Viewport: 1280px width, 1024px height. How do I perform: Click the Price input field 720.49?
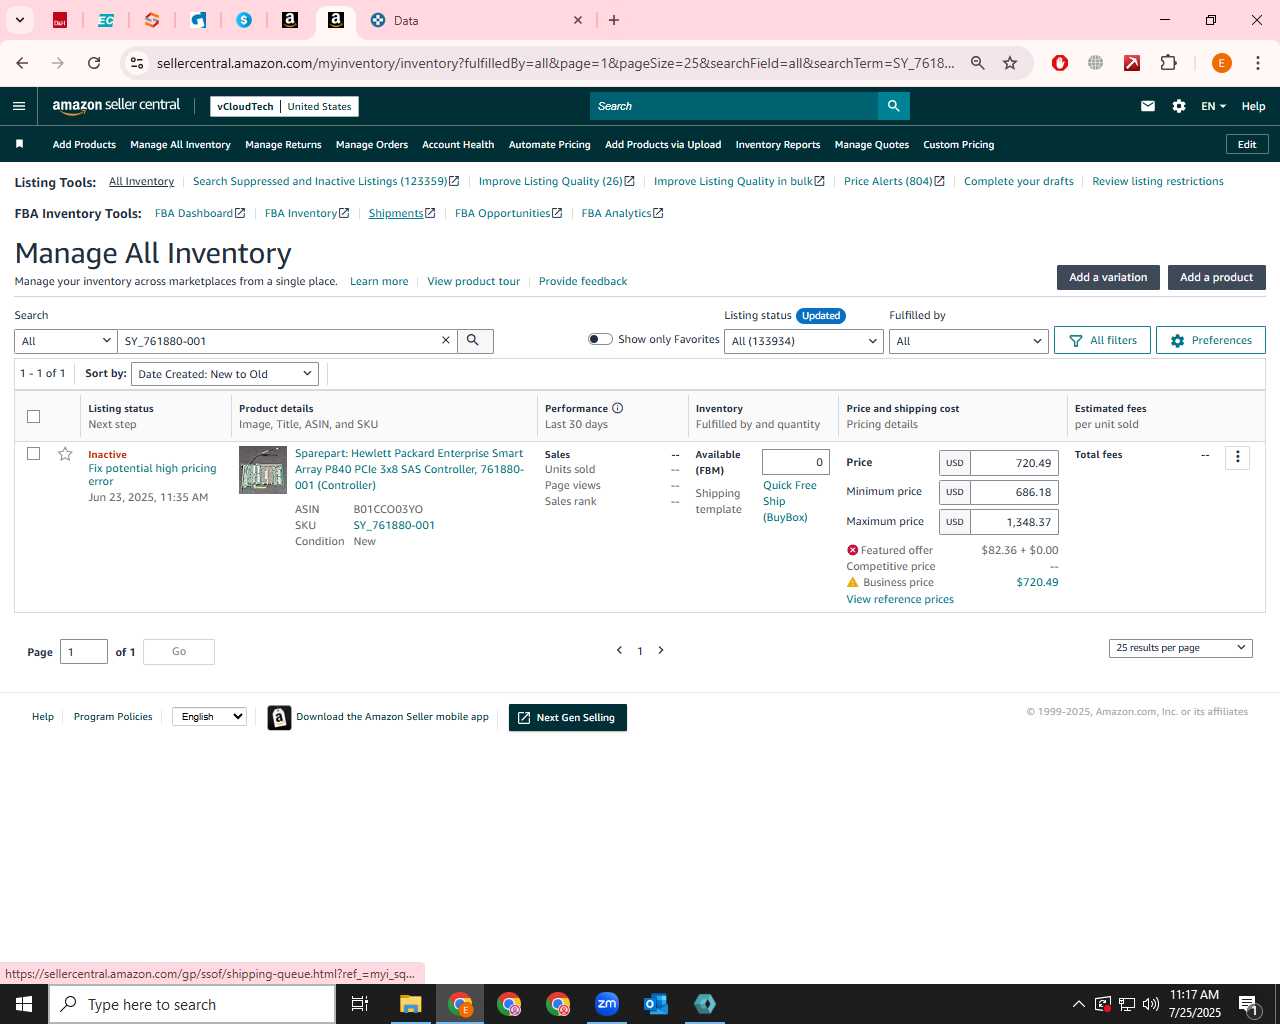coord(1014,463)
